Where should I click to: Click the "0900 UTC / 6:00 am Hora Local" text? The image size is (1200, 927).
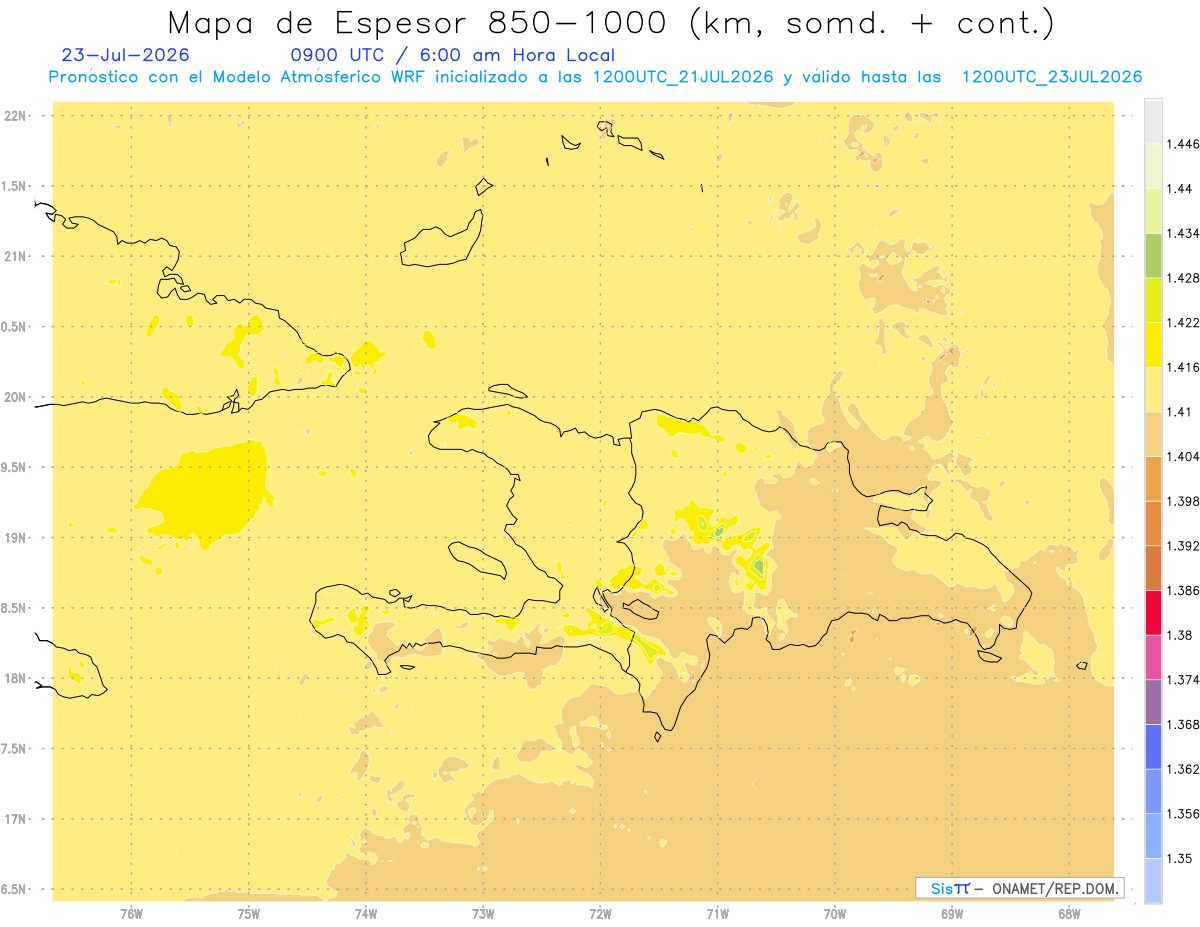point(452,55)
